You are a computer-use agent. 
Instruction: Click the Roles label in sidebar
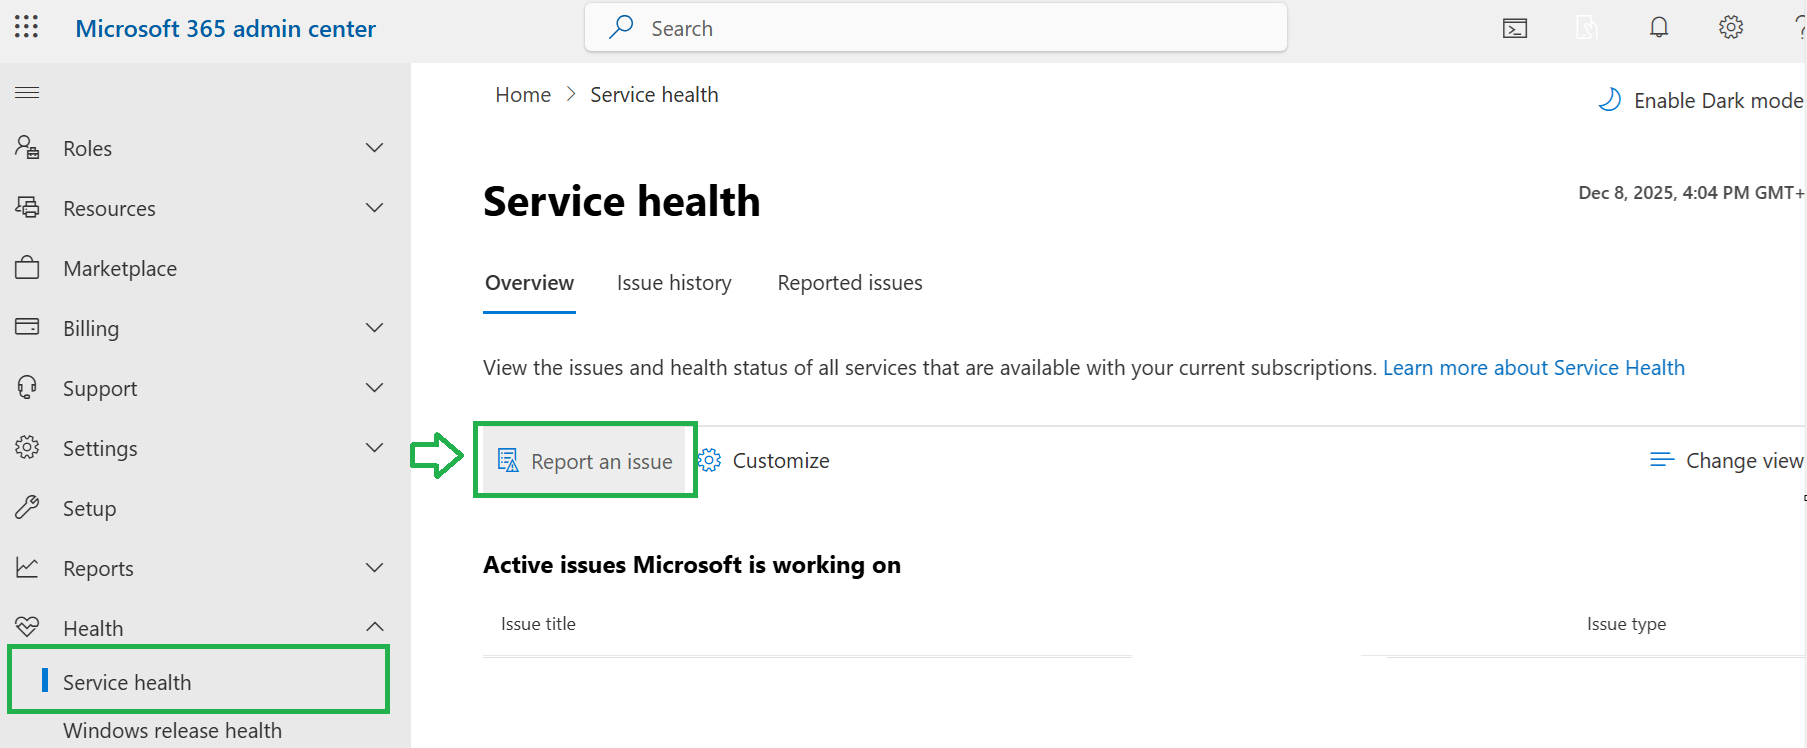coord(88,148)
